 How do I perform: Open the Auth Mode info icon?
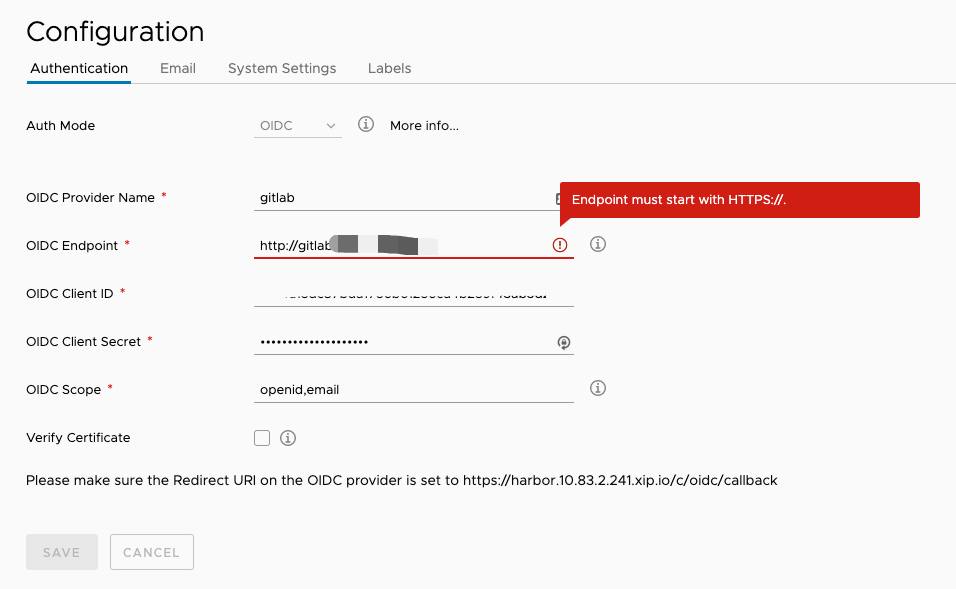coord(366,124)
